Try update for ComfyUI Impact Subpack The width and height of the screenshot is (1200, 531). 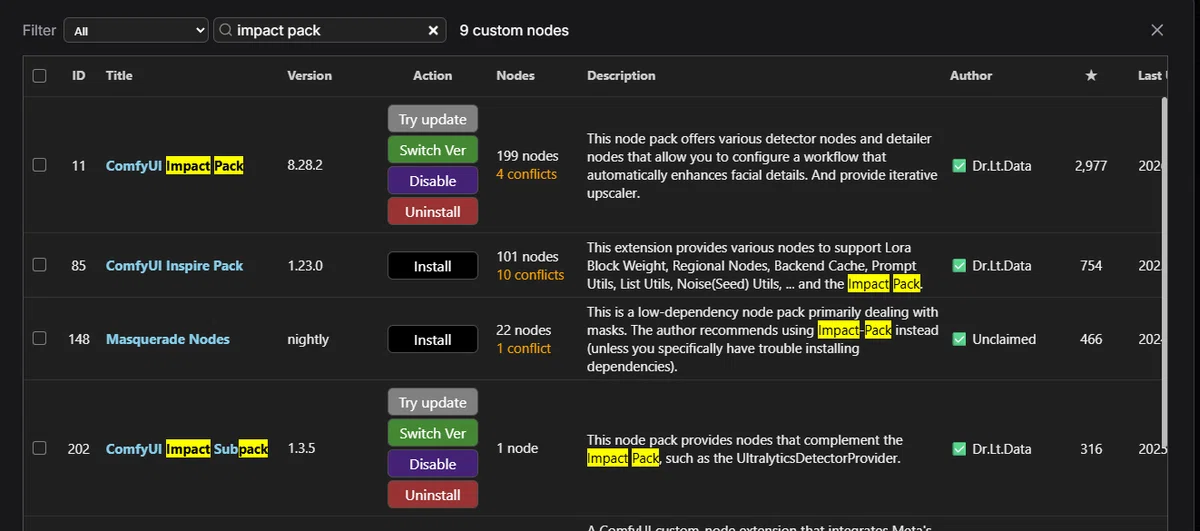click(x=433, y=402)
